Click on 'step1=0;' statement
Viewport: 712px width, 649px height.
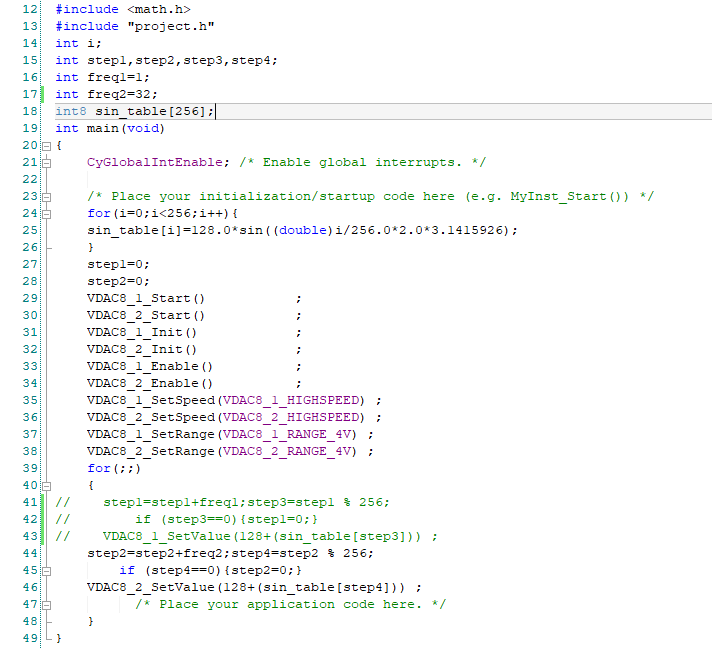tap(118, 264)
